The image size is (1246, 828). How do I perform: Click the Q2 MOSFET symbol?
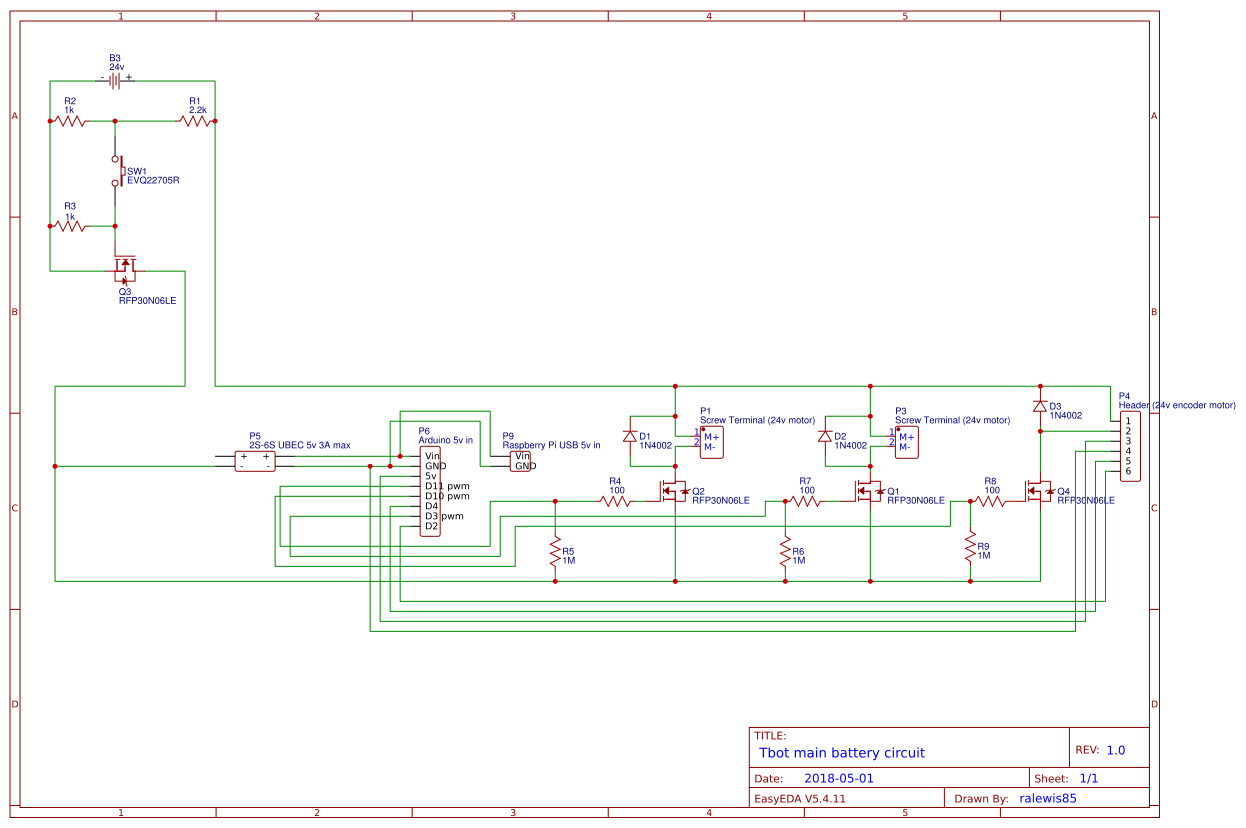[x=672, y=491]
